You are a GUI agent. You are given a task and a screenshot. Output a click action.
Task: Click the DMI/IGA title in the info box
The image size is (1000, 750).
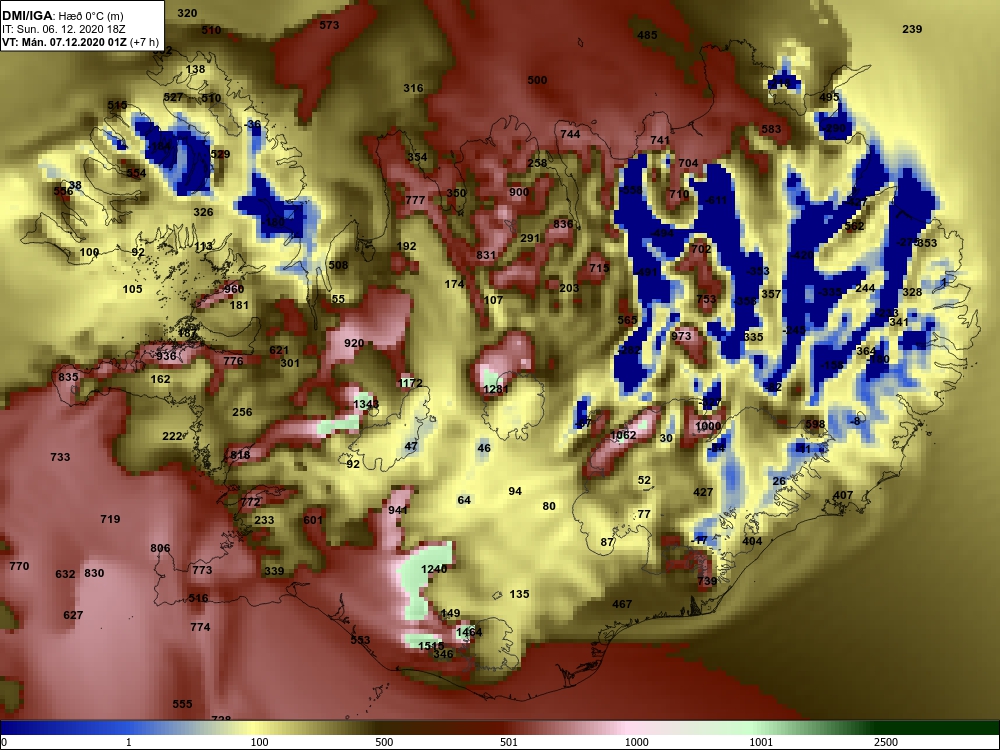coord(27,15)
